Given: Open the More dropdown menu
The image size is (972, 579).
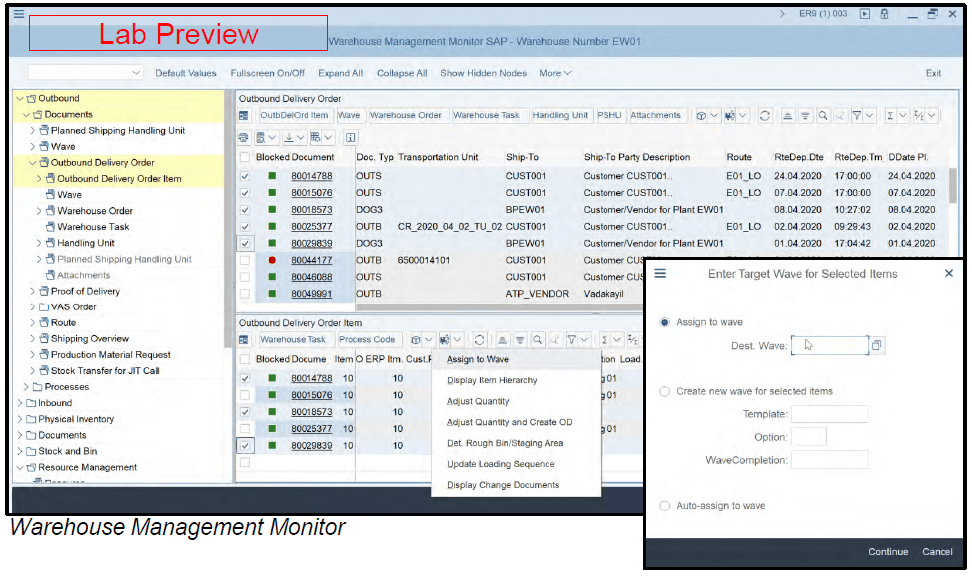Looking at the screenshot, I should coord(555,73).
